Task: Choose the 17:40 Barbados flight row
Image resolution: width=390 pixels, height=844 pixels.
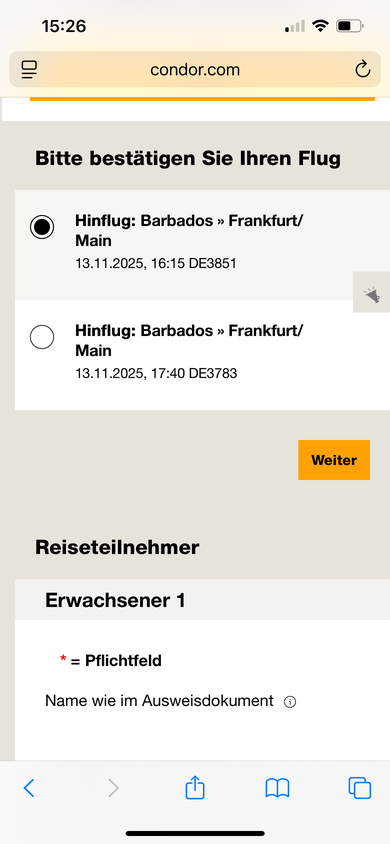Action: click(x=202, y=355)
